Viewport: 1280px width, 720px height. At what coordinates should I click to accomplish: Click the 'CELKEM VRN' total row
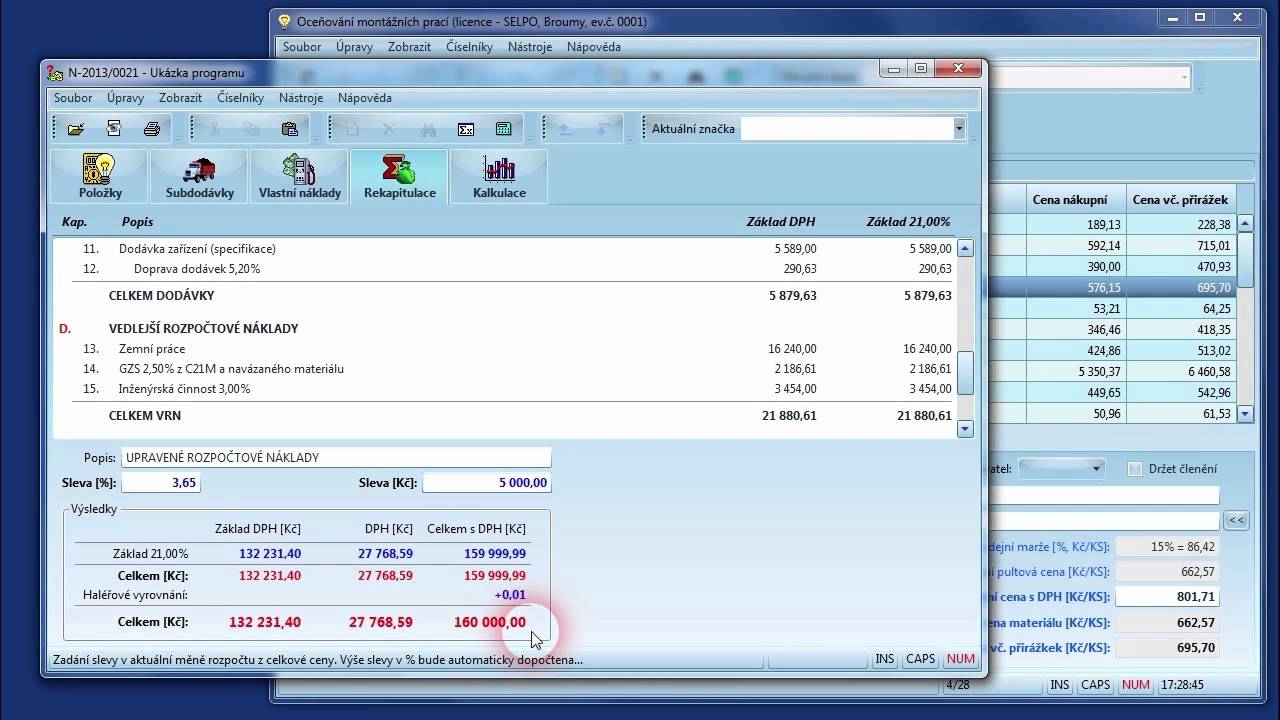tap(506, 415)
